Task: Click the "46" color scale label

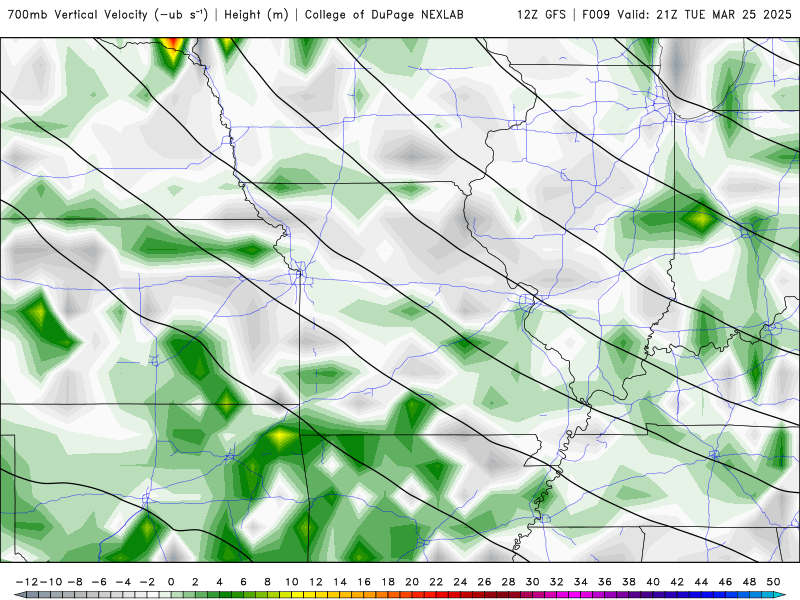Action: pyautogui.click(x=726, y=582)
